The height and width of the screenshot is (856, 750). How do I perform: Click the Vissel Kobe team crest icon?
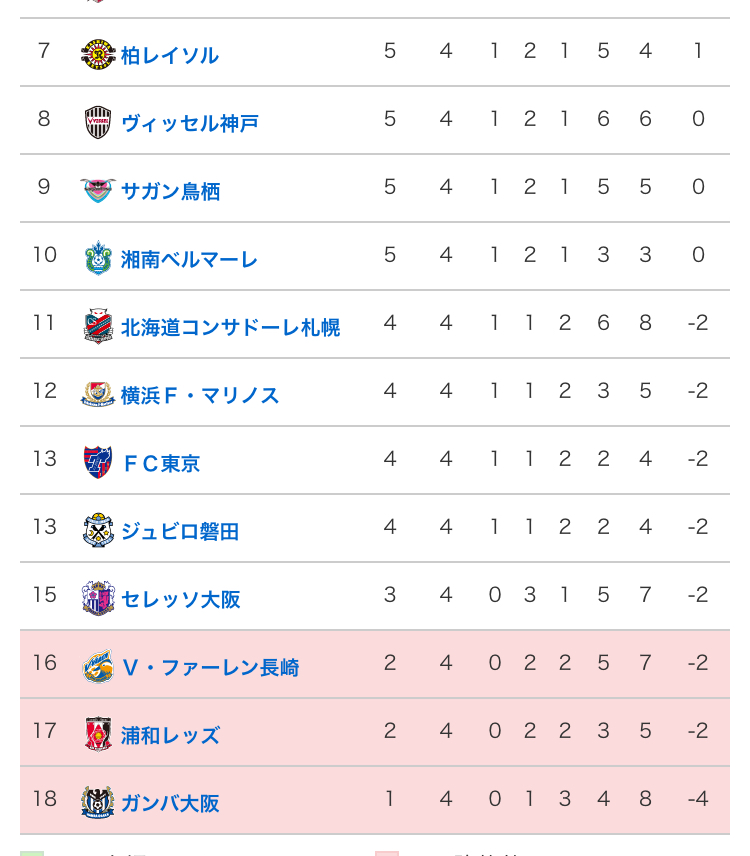(98, 122)
